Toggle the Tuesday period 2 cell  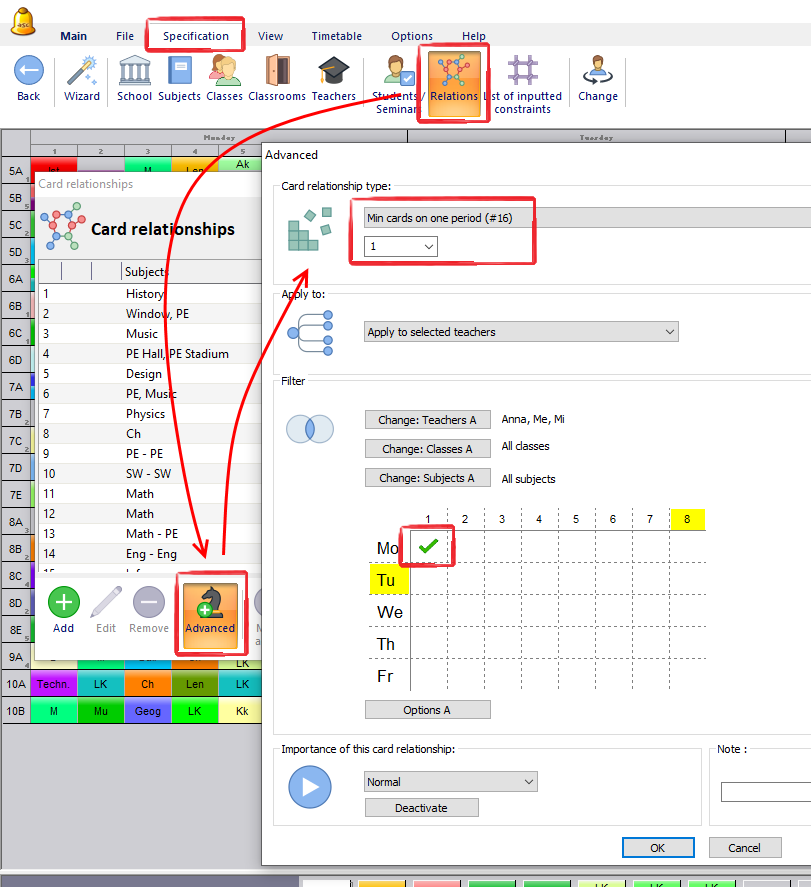465,580
